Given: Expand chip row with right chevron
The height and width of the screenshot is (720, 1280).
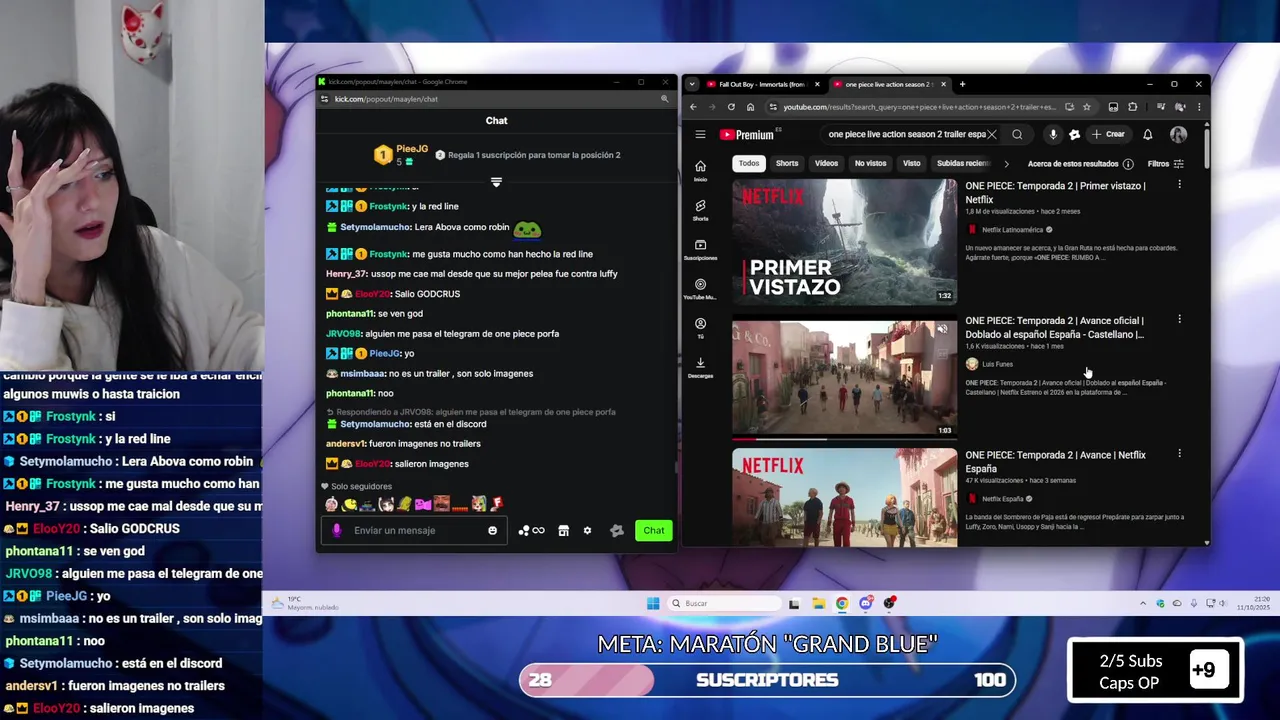Looking at the screenshot, I should click(1006, 164).
